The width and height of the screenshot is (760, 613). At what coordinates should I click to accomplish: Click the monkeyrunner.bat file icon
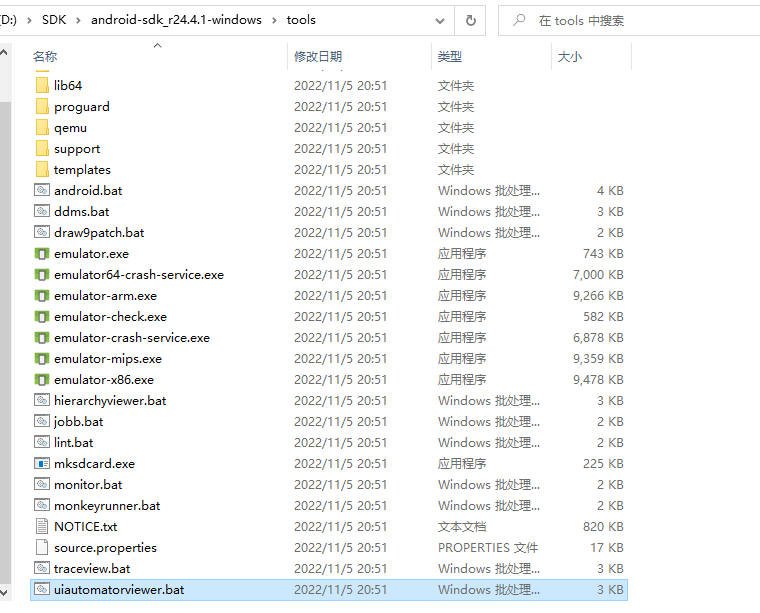click(42, 505)
